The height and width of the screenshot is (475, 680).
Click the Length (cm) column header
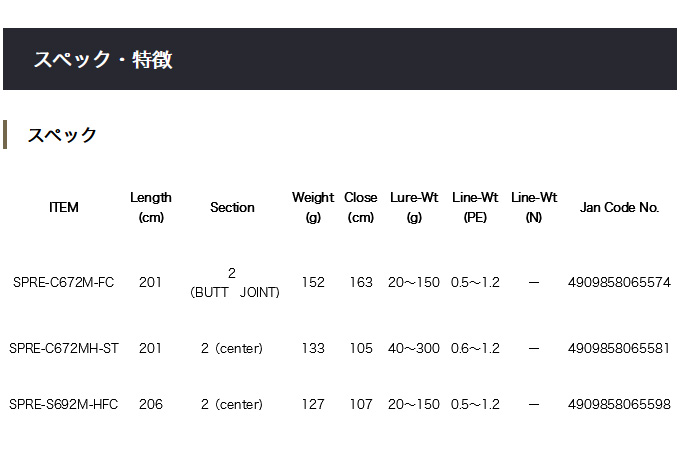click(151, 207)
